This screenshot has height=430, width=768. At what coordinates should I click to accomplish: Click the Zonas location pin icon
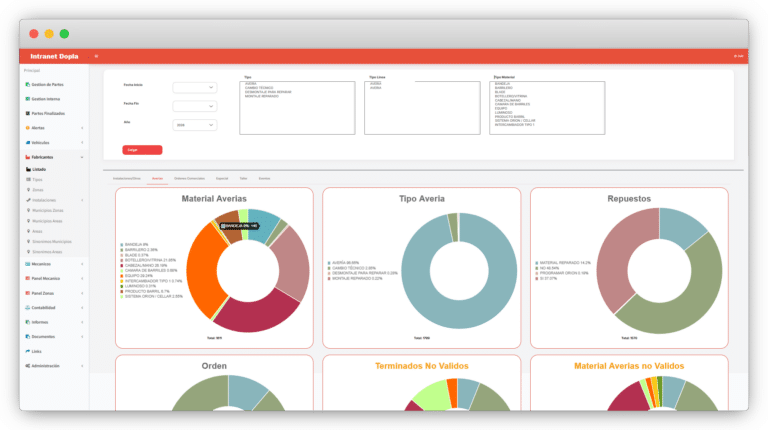[x=28, y=190]
